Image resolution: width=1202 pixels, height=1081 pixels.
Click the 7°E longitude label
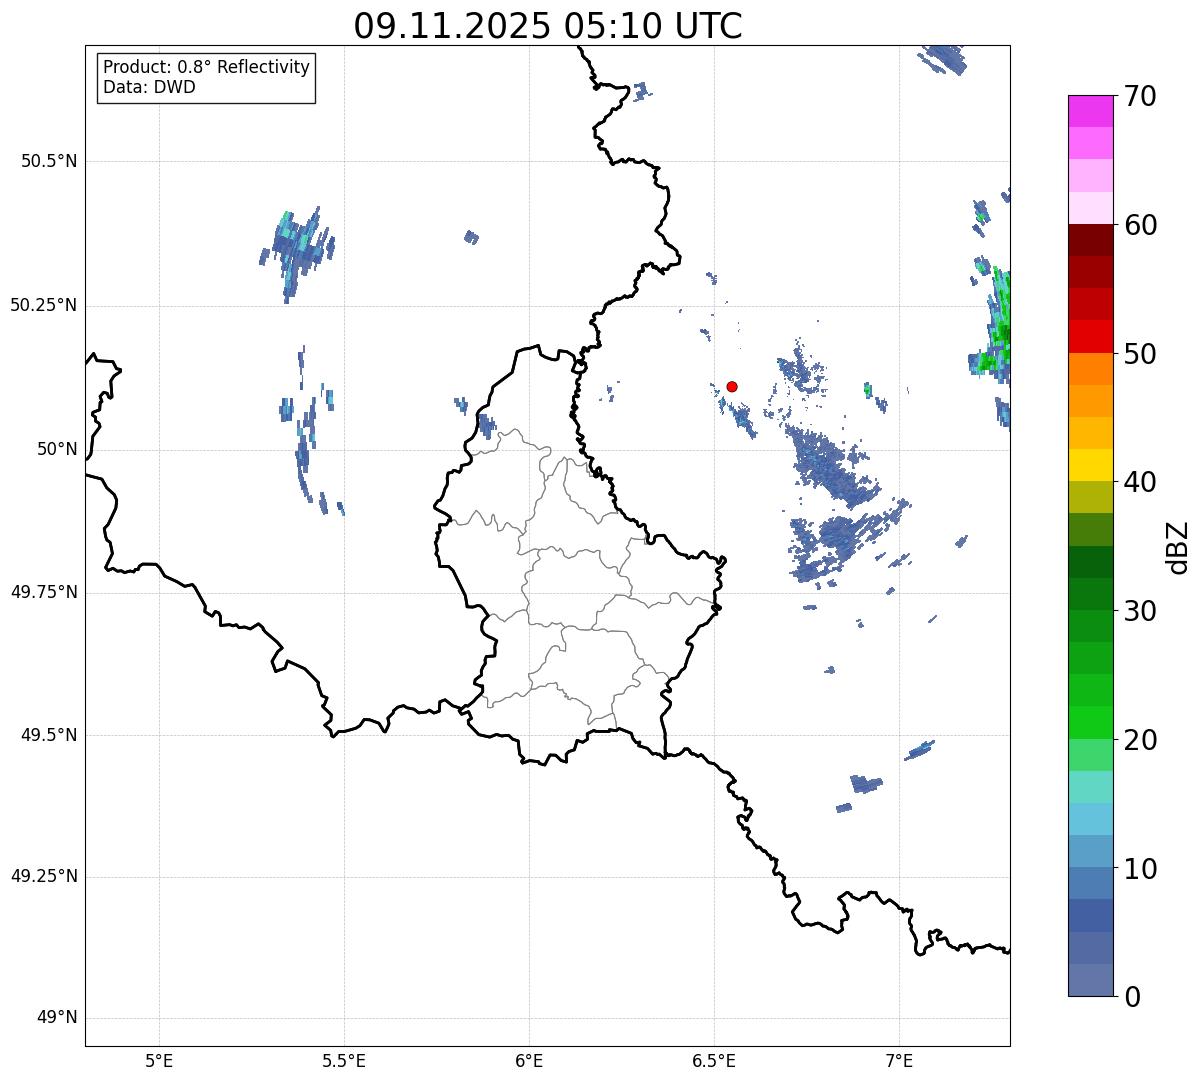(x=899, y=1060)
